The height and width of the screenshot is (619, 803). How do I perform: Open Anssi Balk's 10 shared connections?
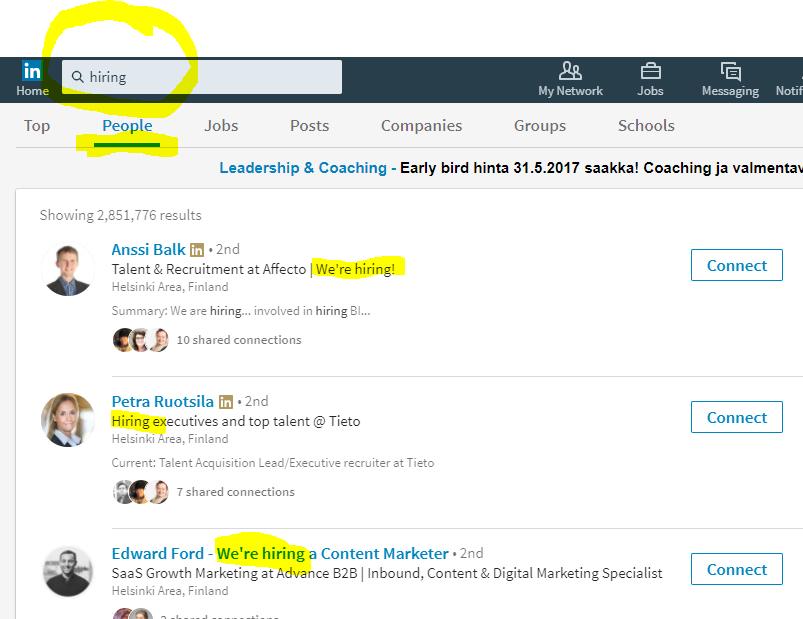click(x=239, y=340)
